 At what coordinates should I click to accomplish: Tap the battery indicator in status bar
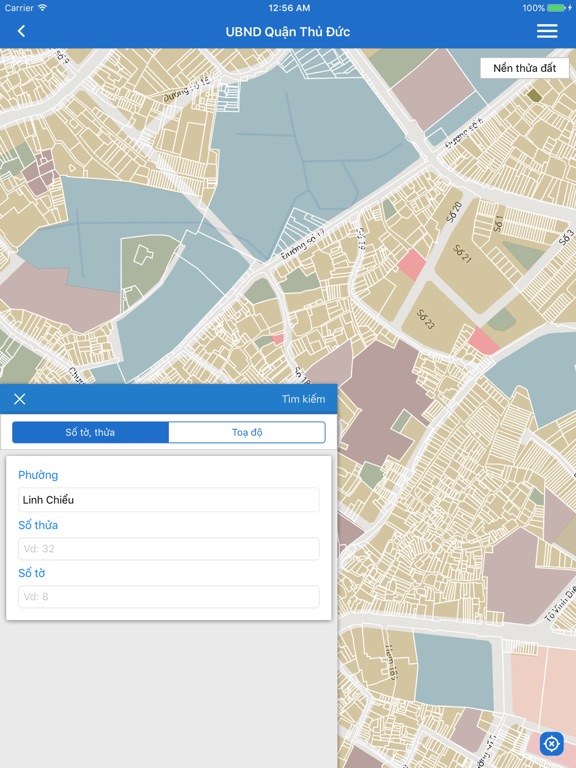point(557,8)
